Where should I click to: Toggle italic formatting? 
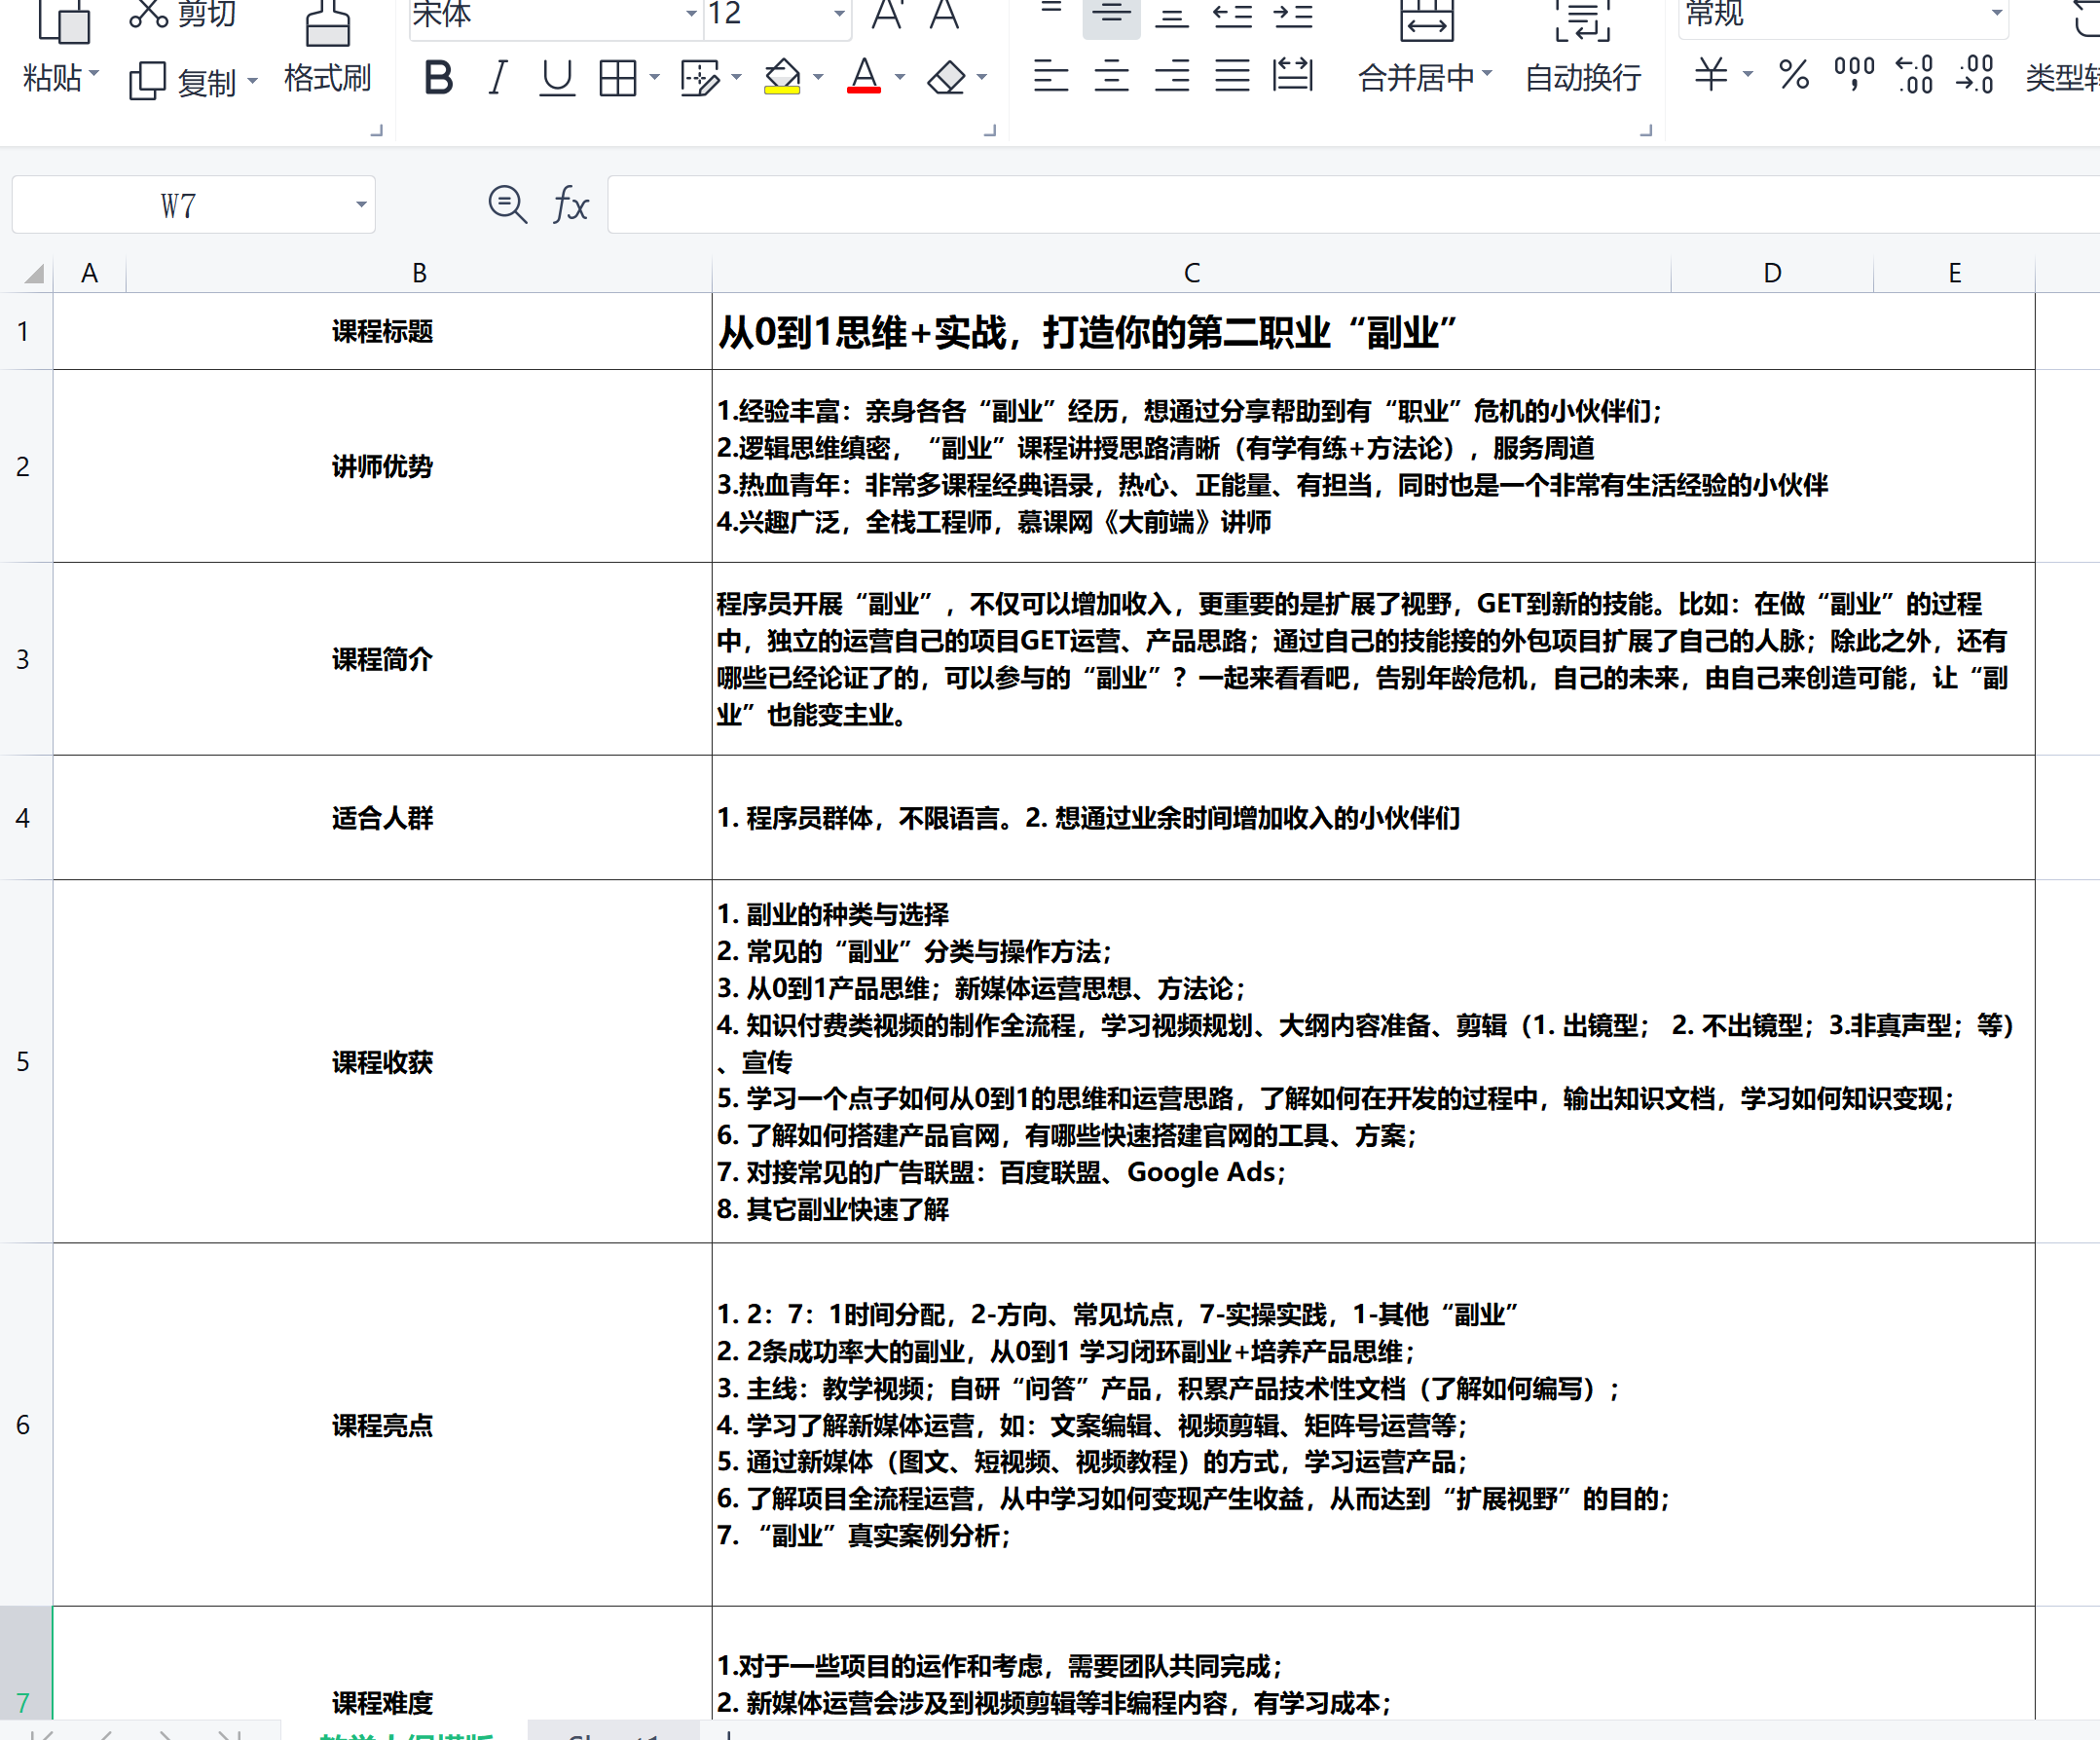coord(497,77)
